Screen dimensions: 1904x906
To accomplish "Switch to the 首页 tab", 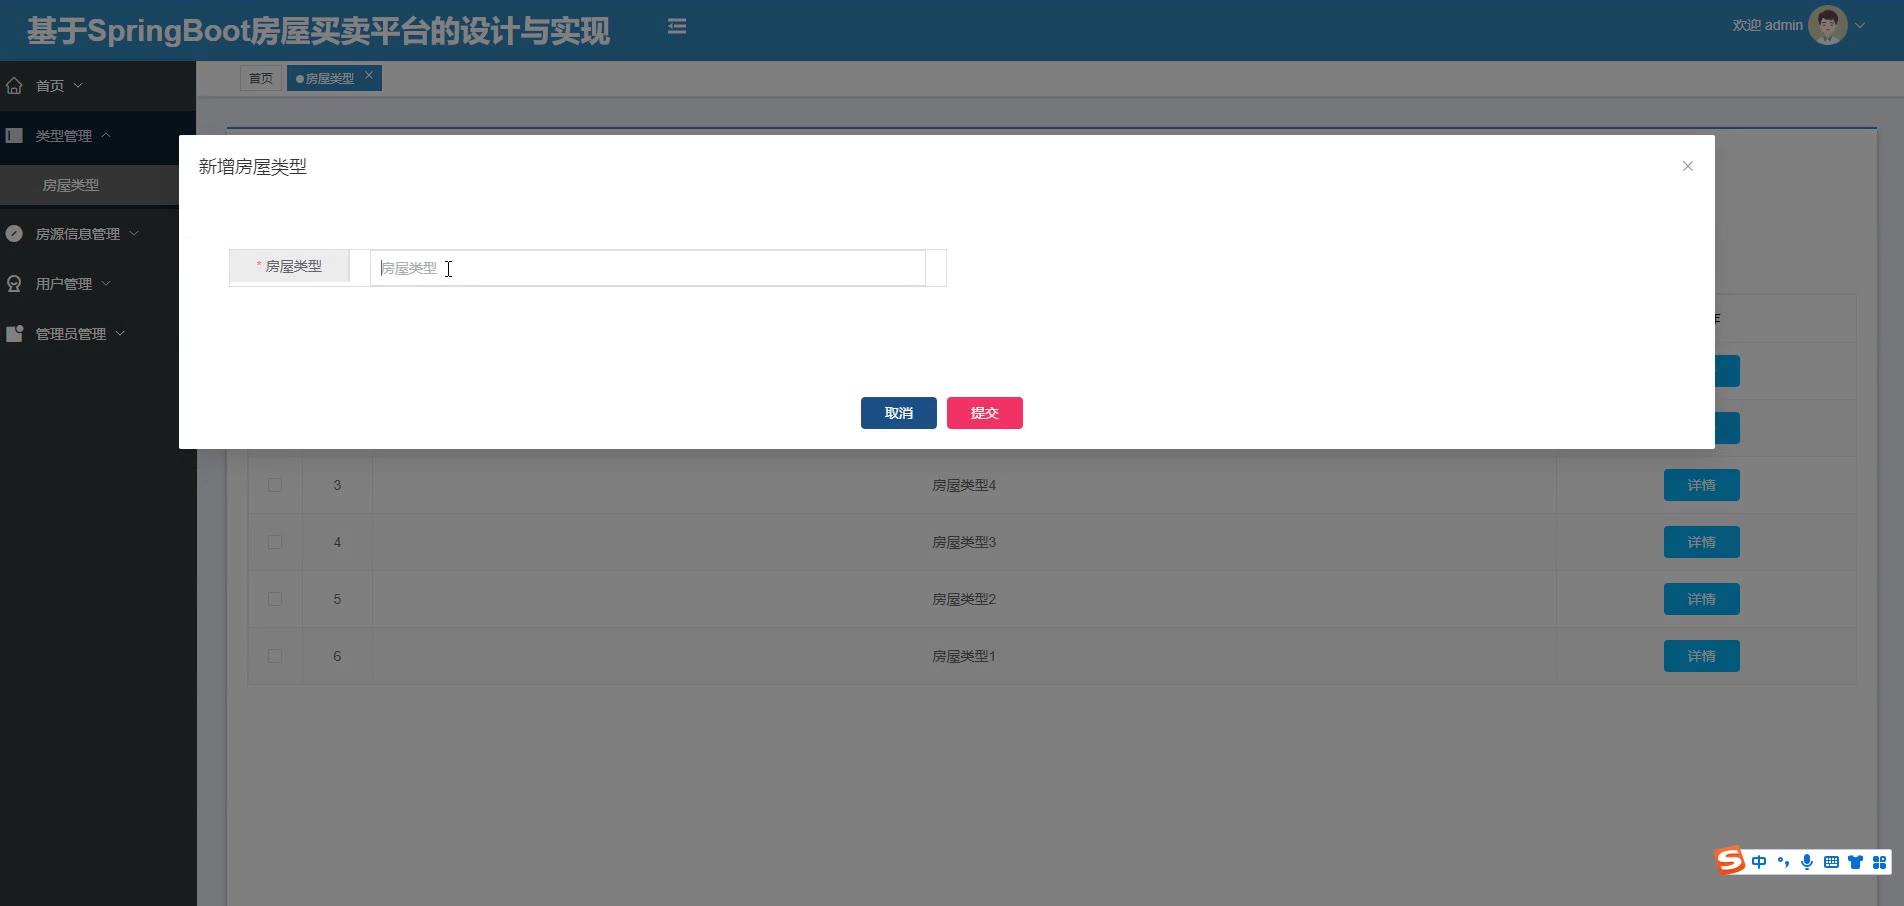I will (x=261, y=78).
